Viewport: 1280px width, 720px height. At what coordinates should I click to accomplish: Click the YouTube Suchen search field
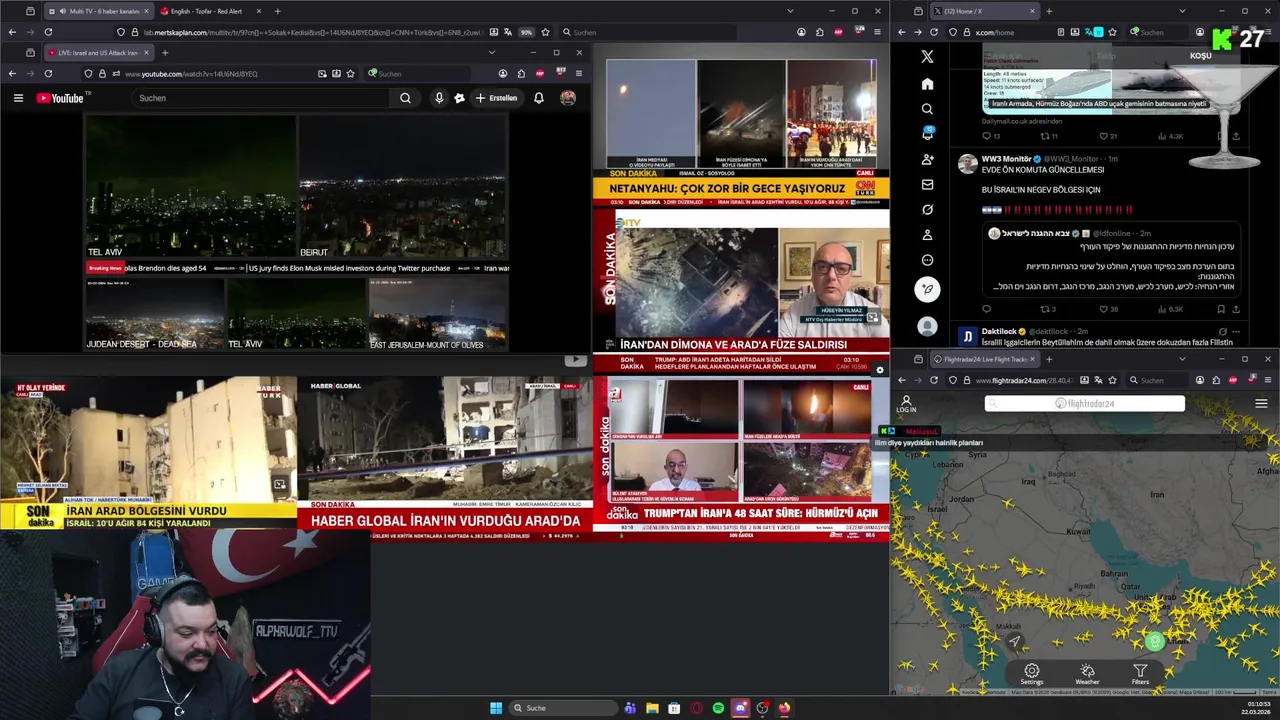(x=260, y=98)
